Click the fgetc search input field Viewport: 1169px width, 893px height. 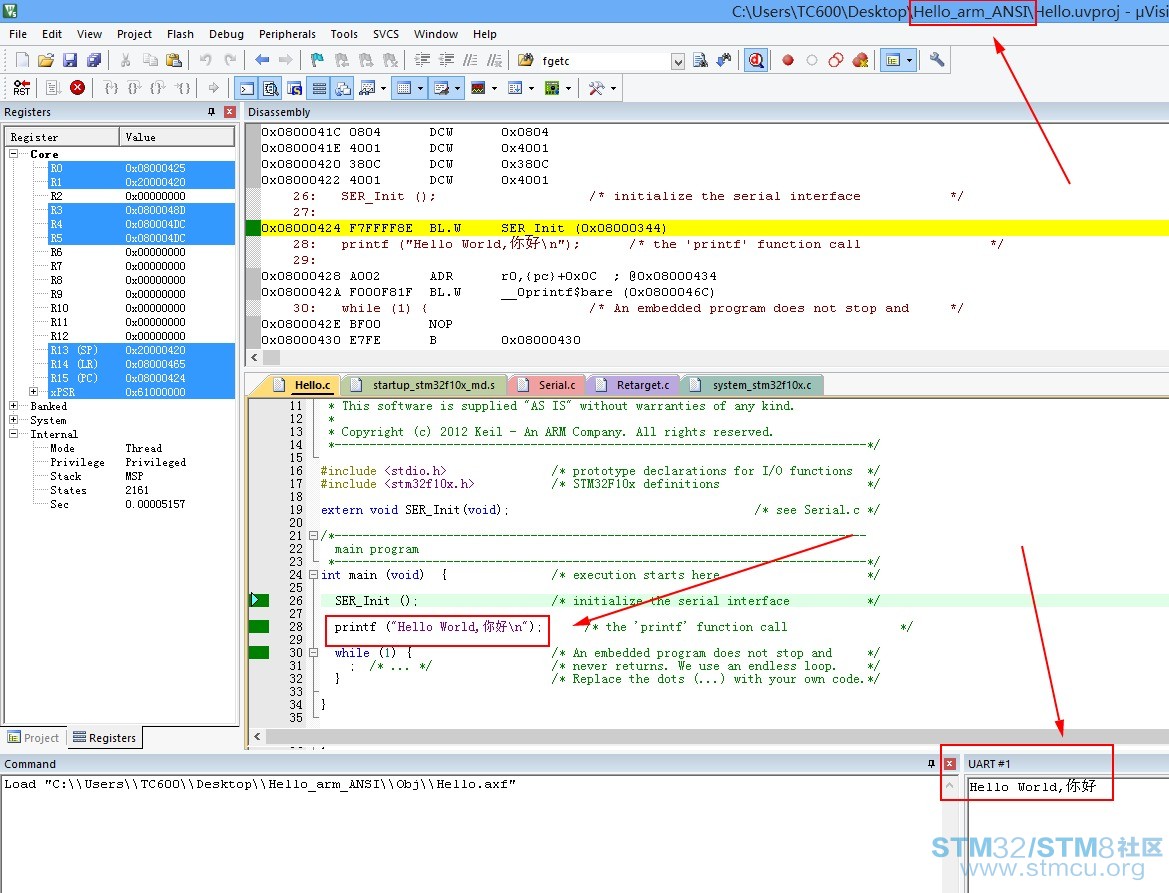click(x=604, y=61)
